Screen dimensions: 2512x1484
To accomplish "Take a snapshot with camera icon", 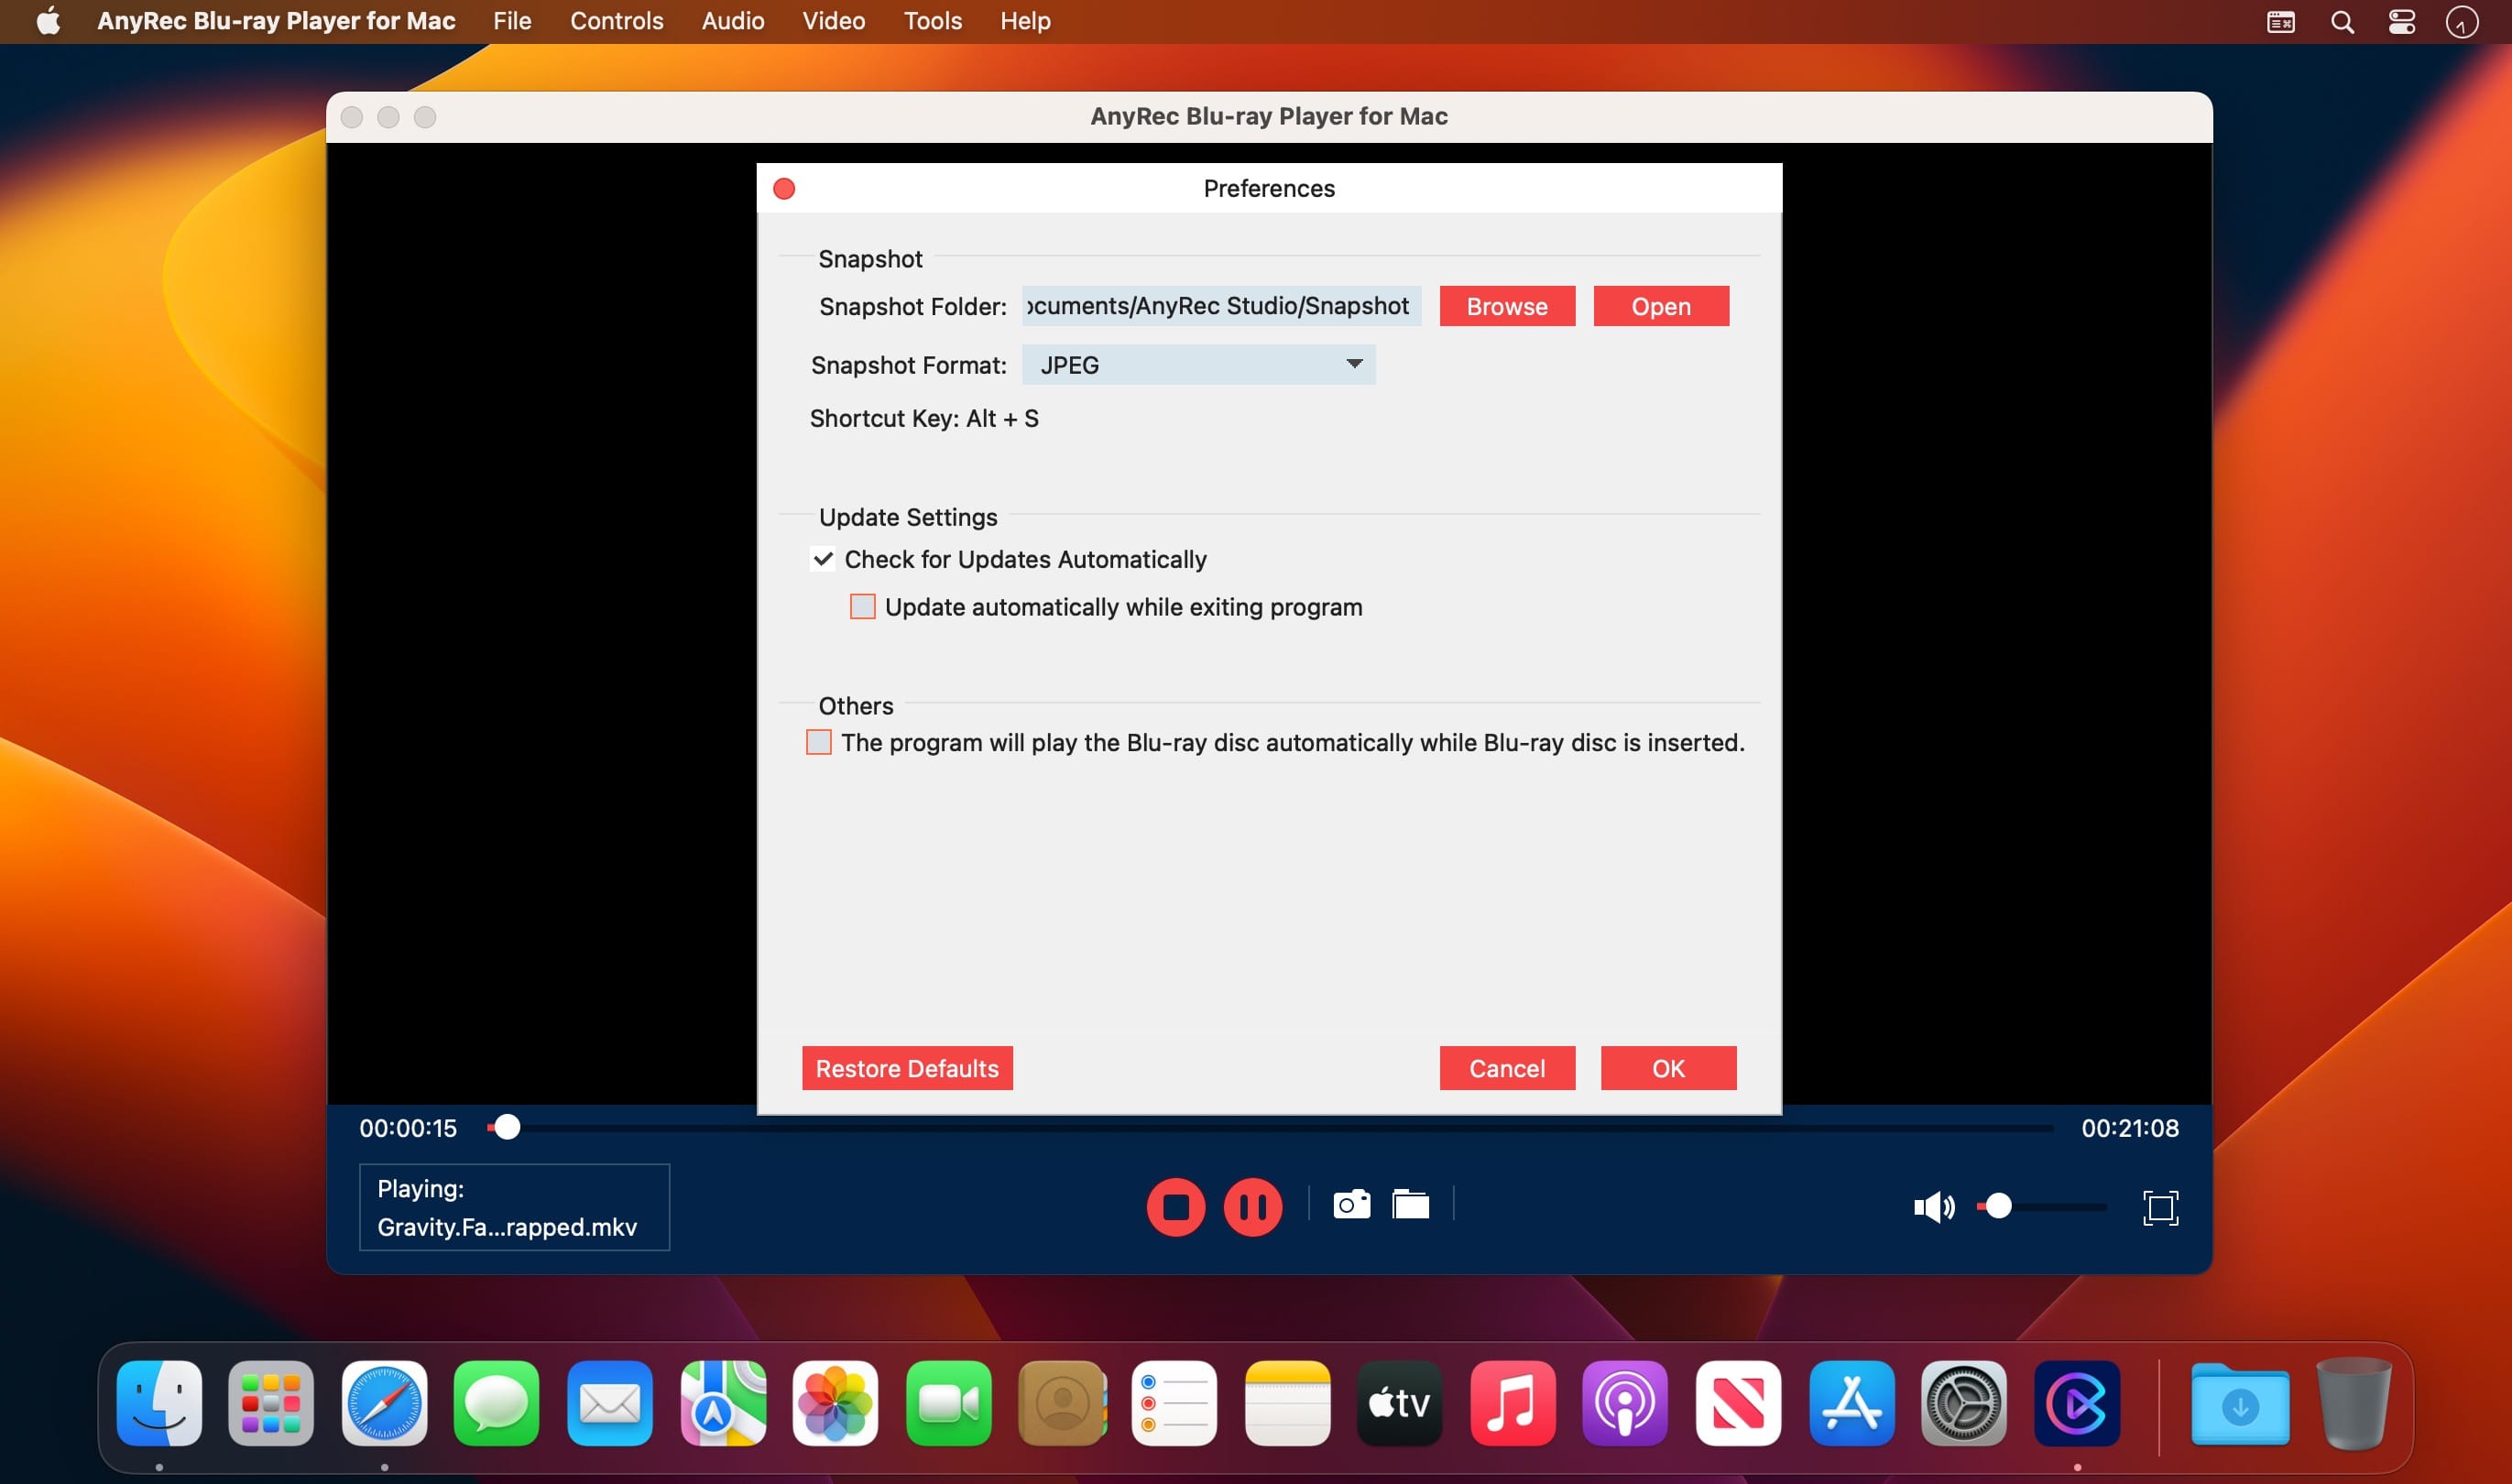I will [1351, 1204].
